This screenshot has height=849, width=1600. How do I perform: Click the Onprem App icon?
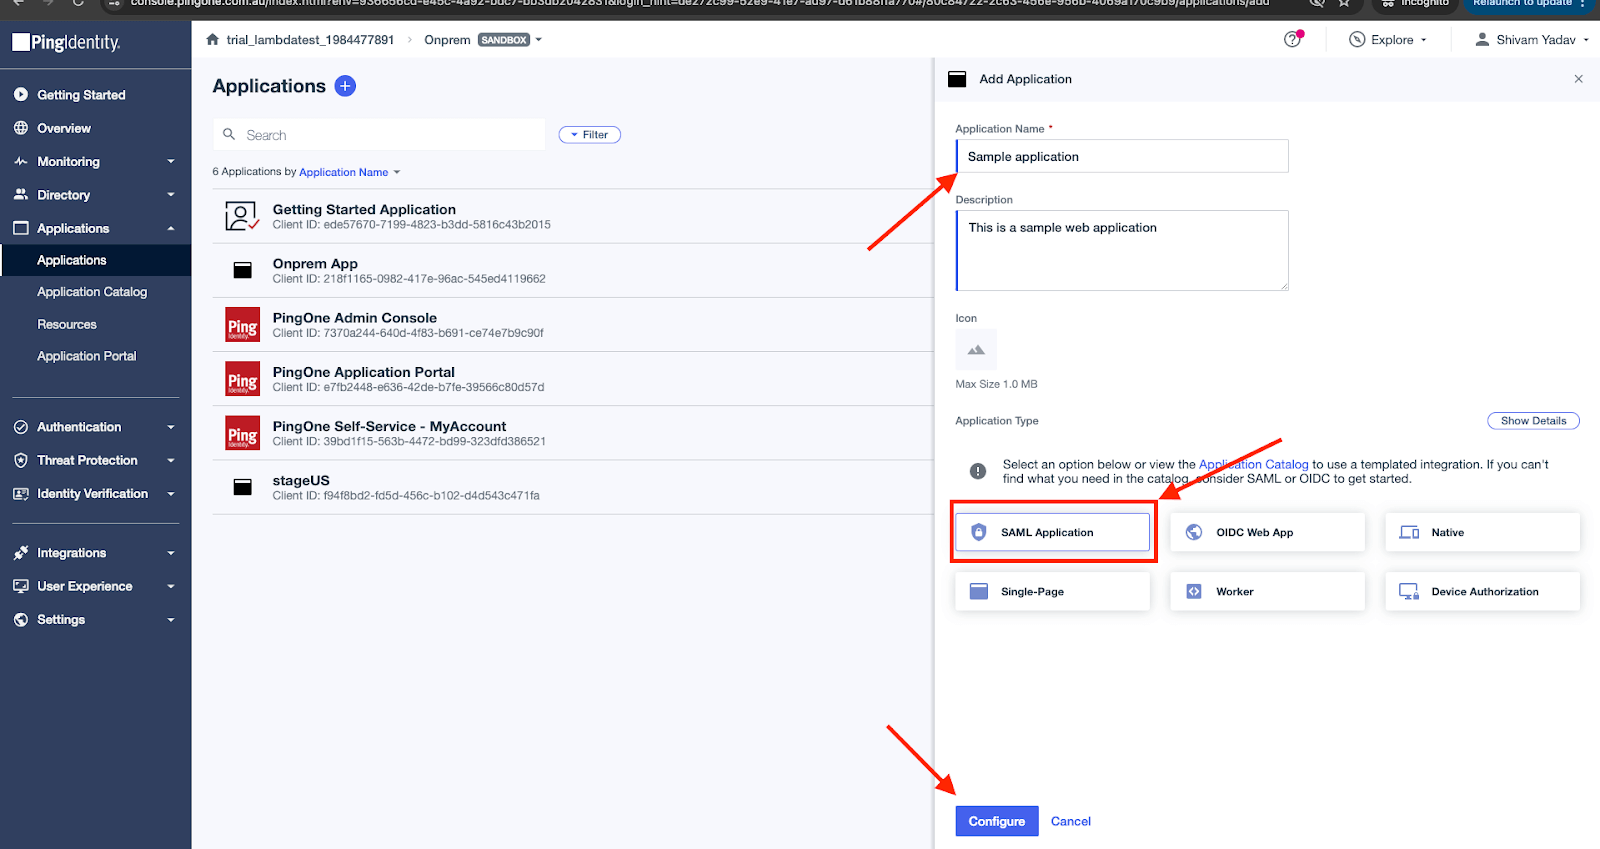[x=242, y=270]
